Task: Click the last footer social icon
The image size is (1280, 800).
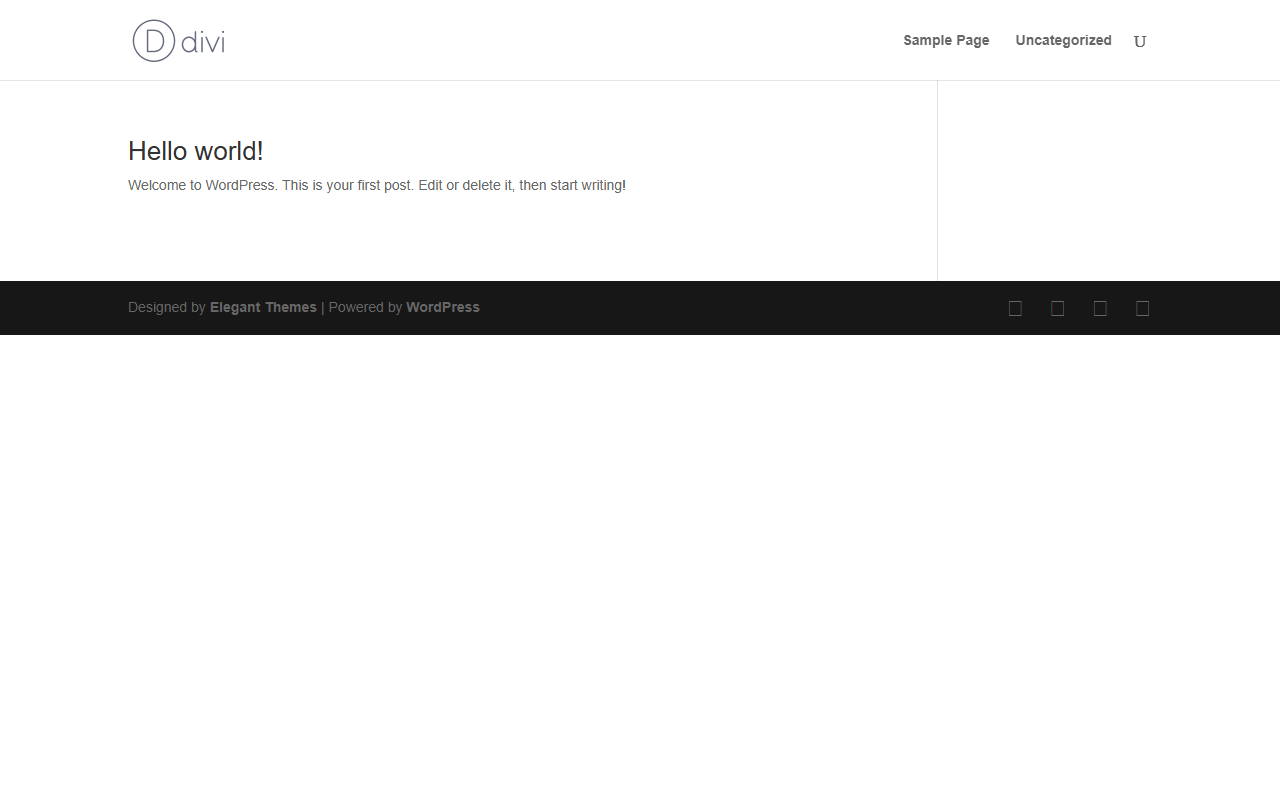Action: pyautogui.click(x=1142, y=309)
